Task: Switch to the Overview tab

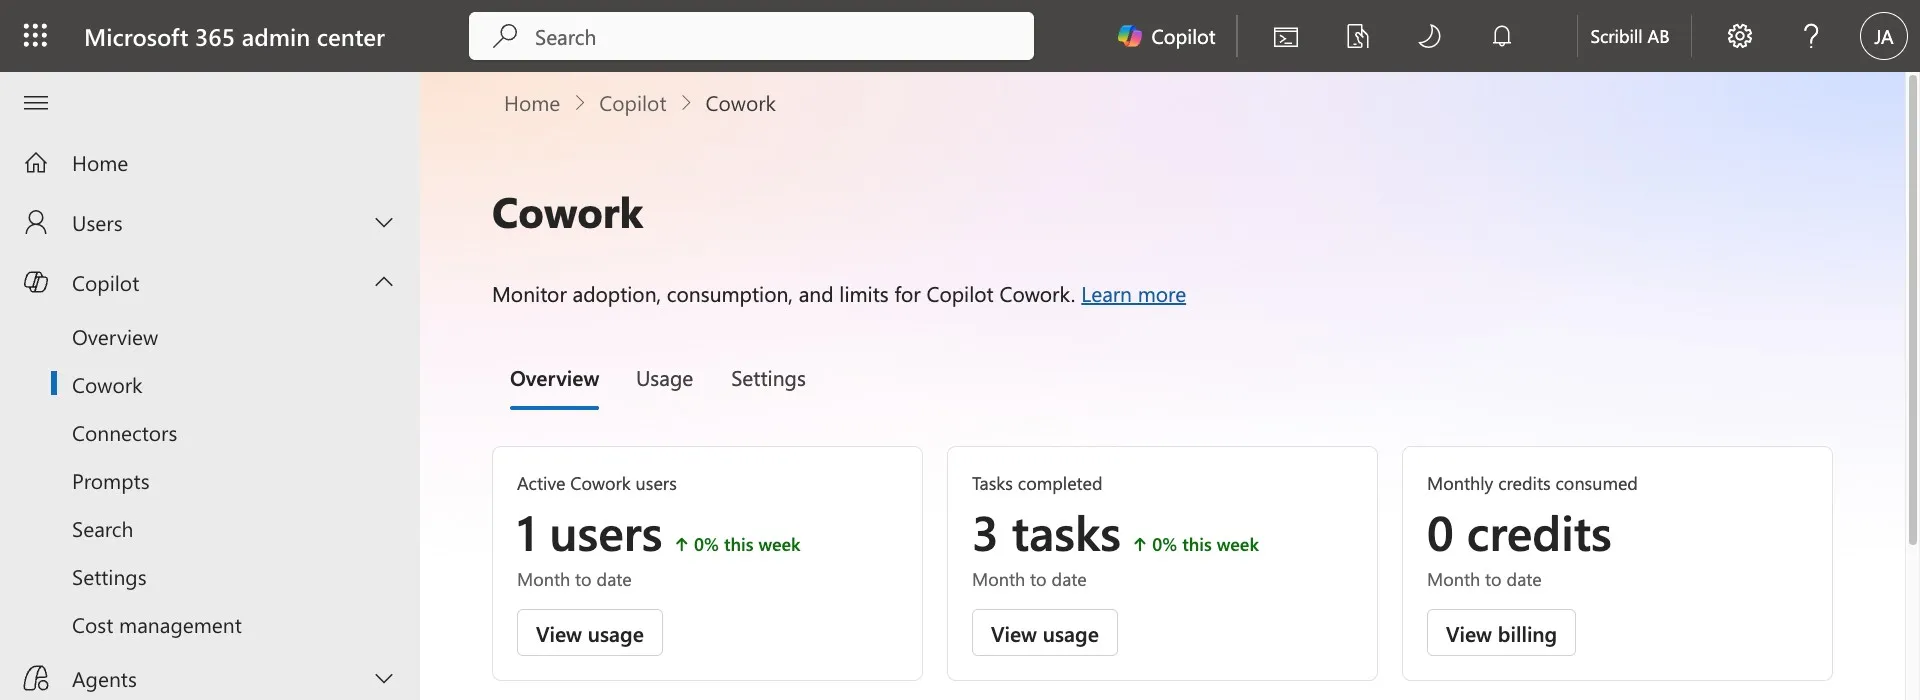Action: (554, 379)
